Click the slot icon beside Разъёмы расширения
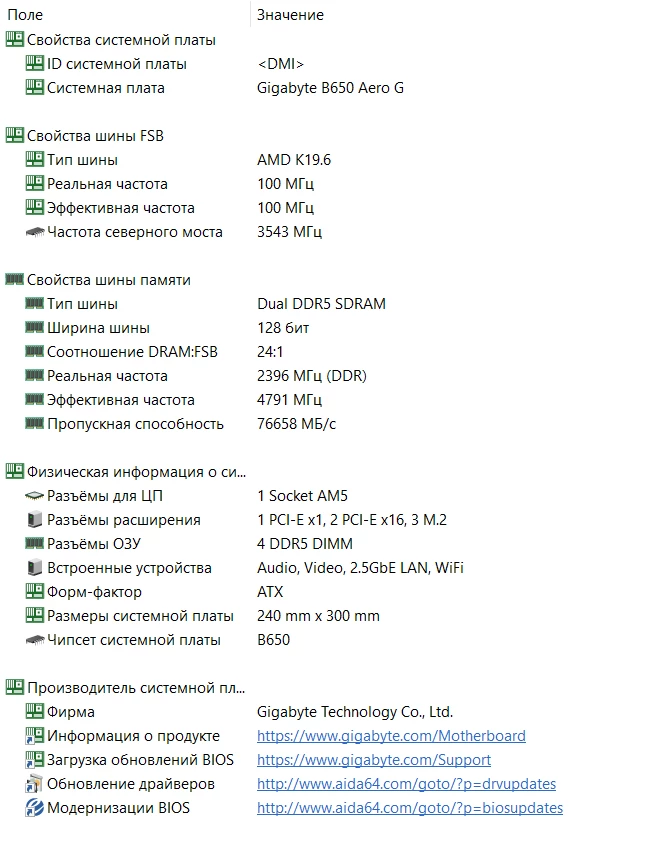Image resolution: width=661 pixels, height=842 pixels. (x=34, y=520)
